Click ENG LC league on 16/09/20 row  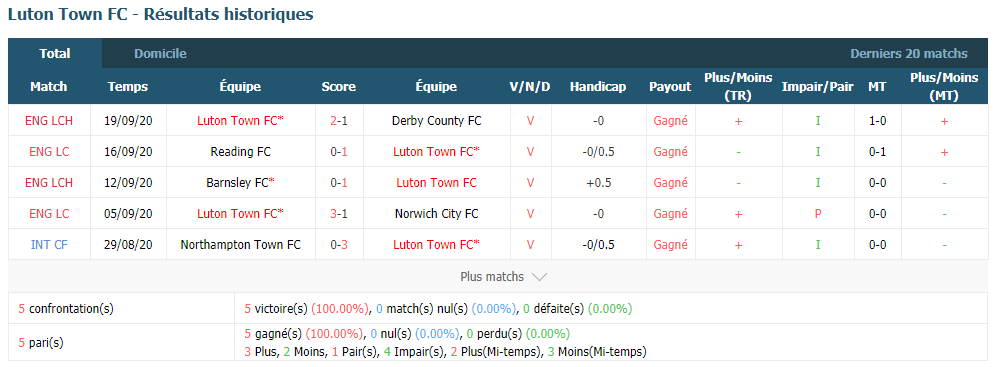[49, 151]
